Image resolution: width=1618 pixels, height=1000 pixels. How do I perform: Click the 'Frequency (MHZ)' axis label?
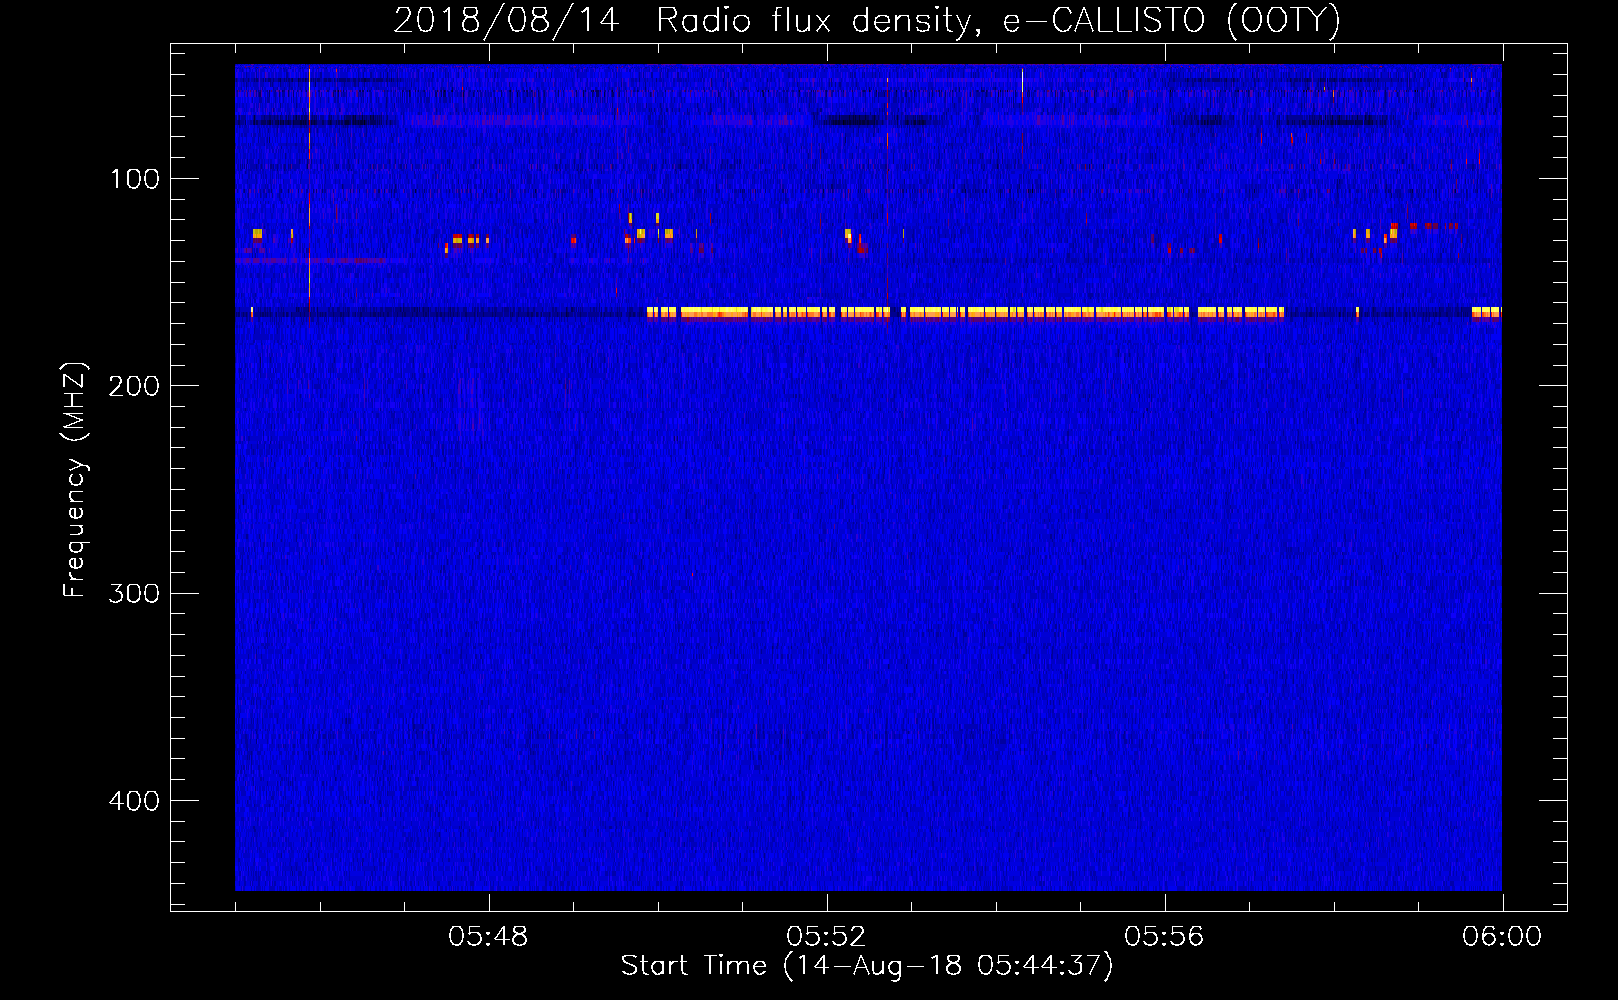pos(75,480)
